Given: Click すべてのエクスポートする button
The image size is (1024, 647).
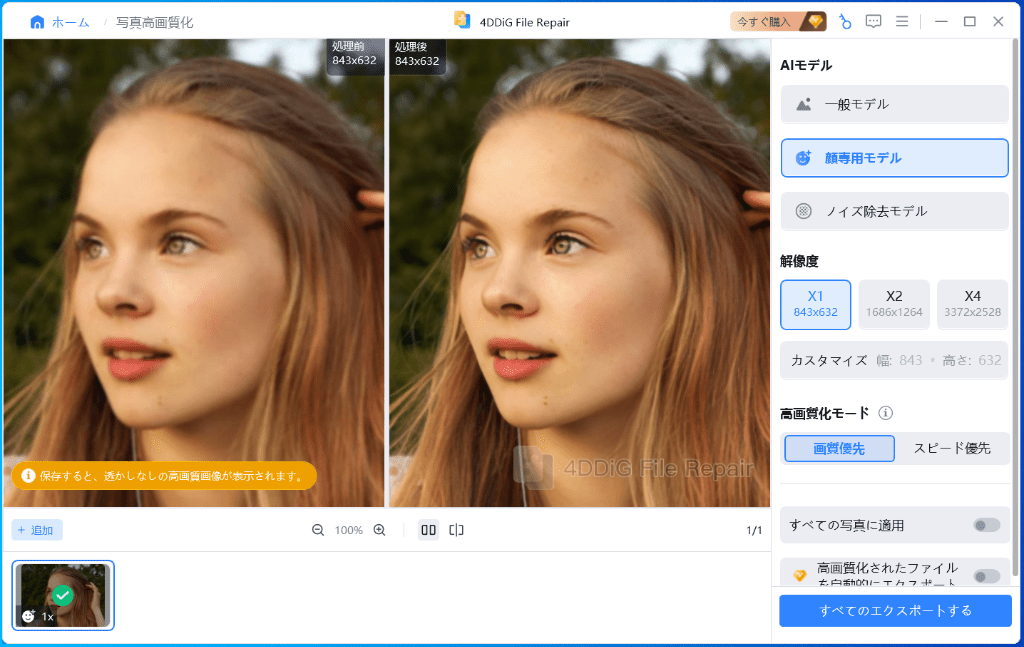Looking at the screenshot, I should point(895,611).
